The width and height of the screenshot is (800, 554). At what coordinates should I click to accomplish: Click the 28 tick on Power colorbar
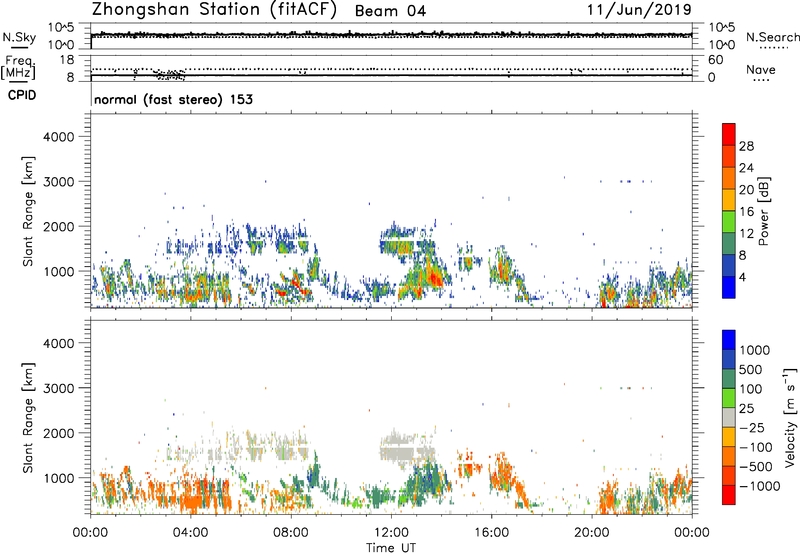click(x=746, y=146)
